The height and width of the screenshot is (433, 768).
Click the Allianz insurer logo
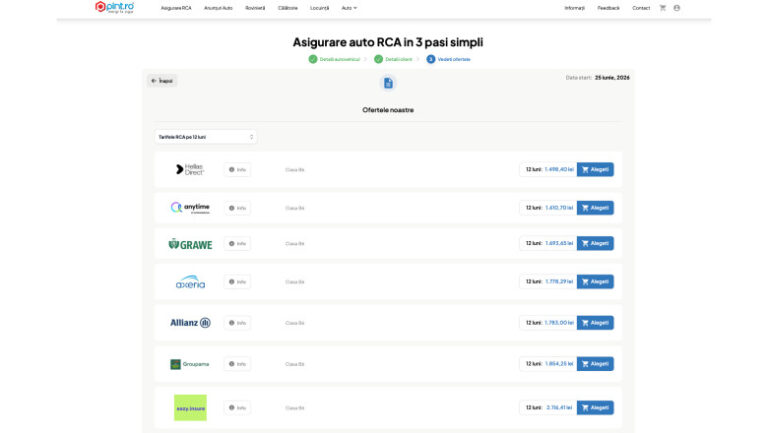coord(190,323)
